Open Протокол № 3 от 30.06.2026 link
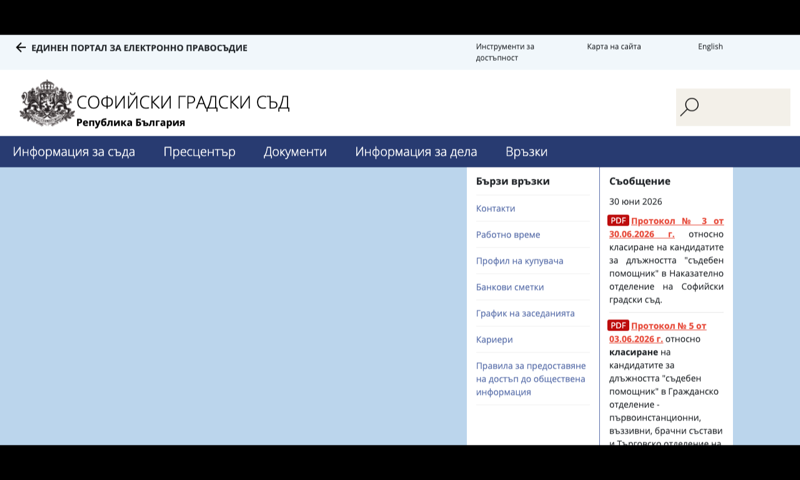 point(666,228)
